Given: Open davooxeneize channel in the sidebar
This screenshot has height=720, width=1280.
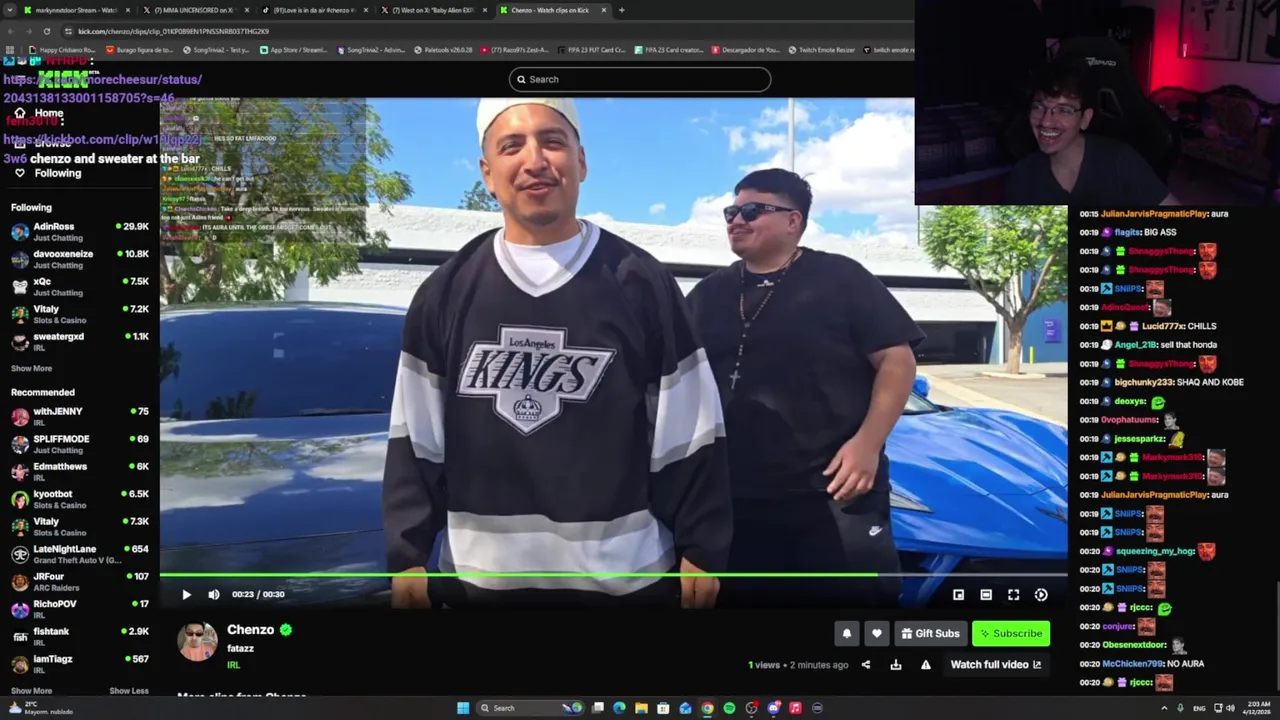Looking at the screenshot, I should coord(80,259).
